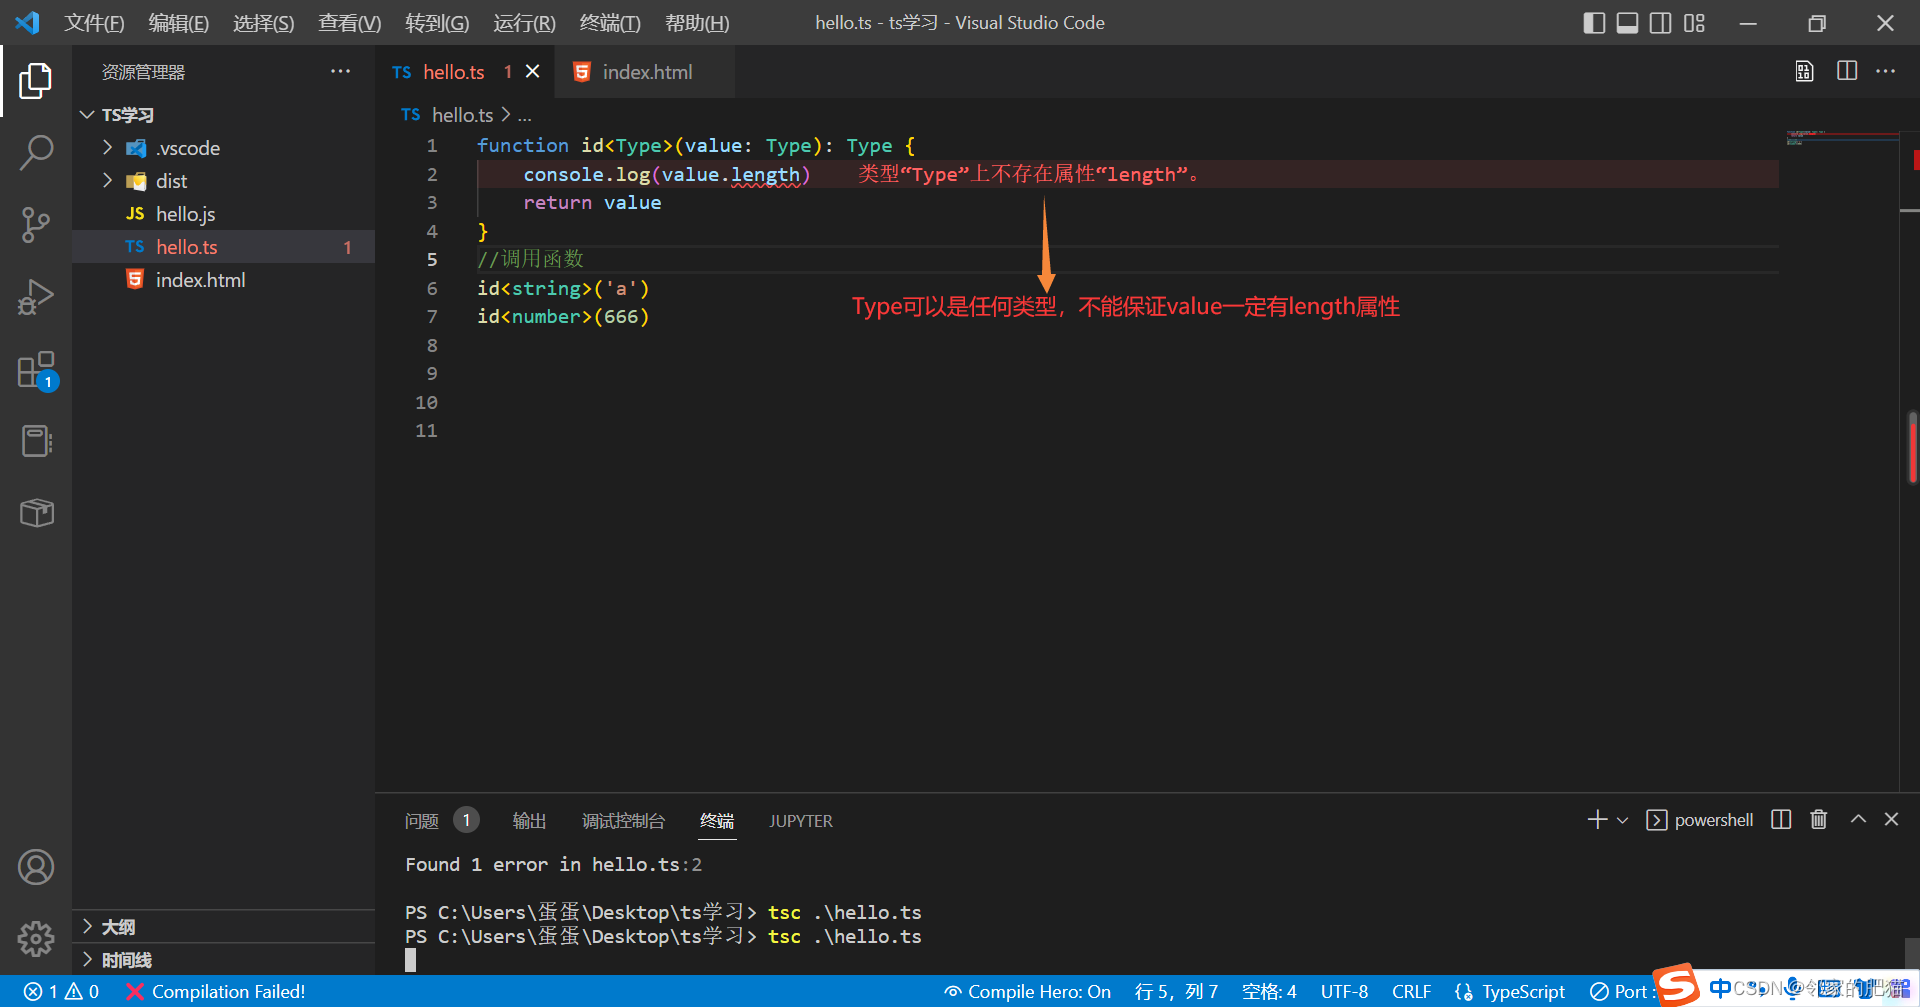Click 行 5, 列 7 cursor position
The width and height of the screenshot is (1920, 1007).
[x=1176, y=991]
